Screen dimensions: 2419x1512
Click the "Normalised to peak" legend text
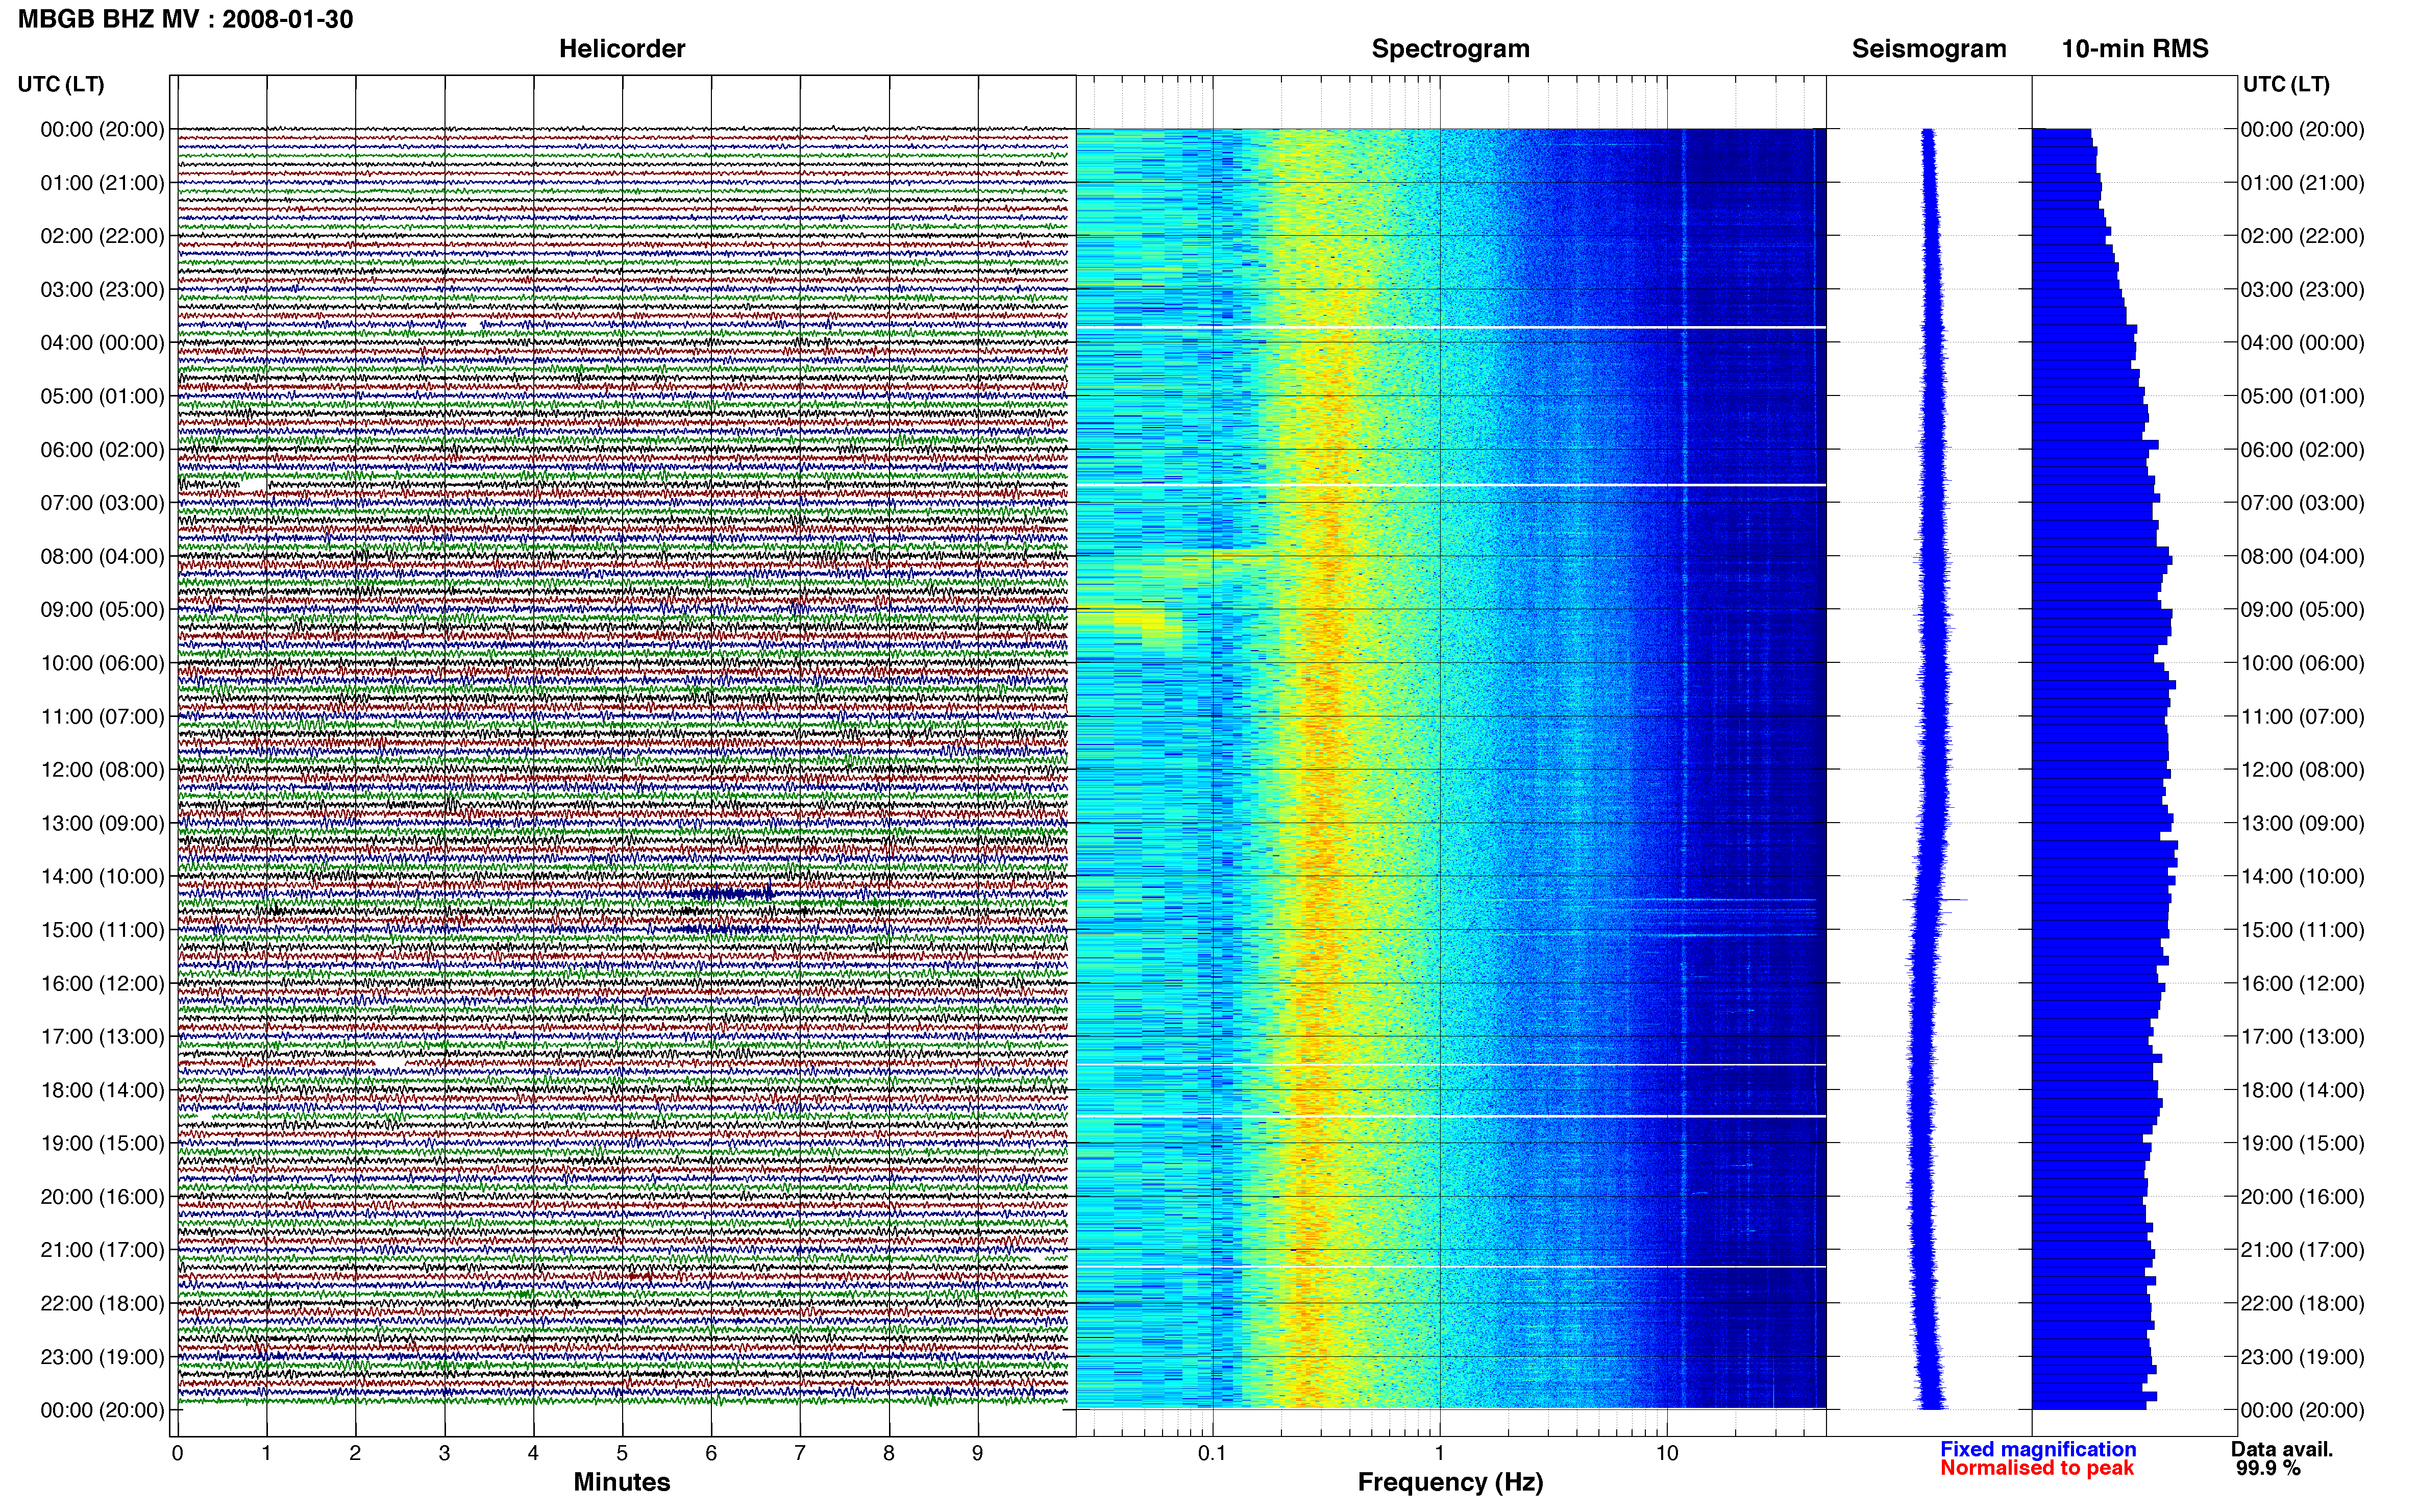tap(2037, 1468)
